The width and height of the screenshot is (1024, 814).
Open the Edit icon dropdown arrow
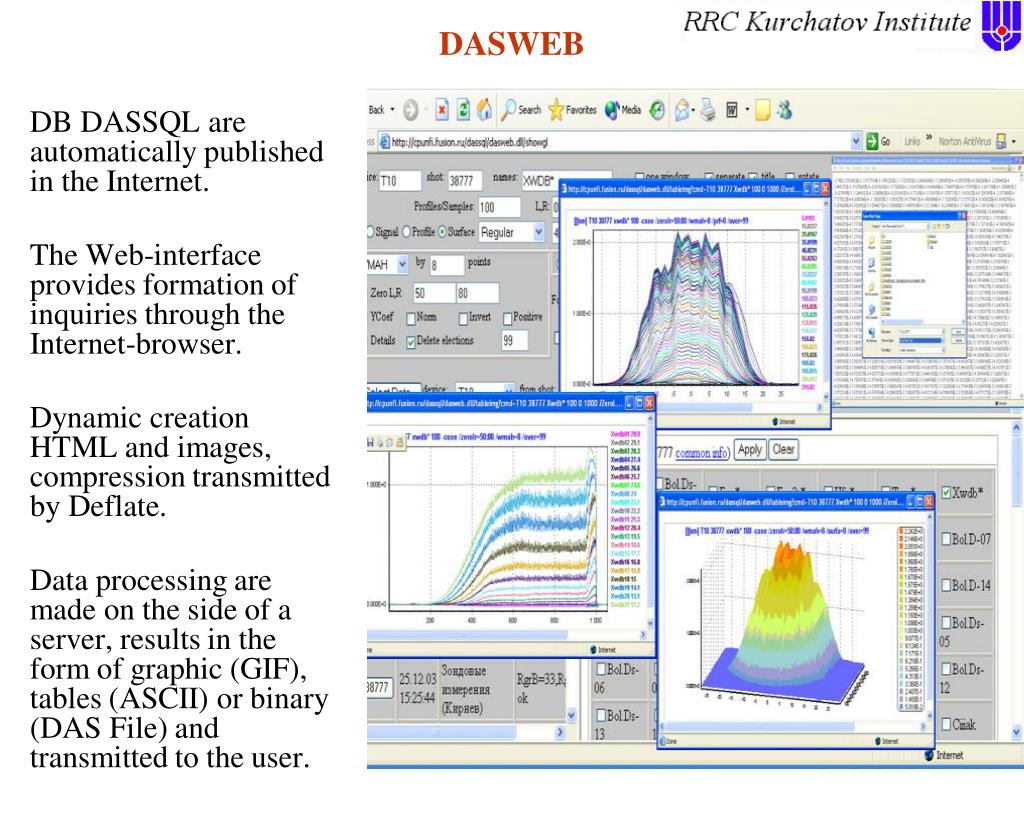[747, 110]
